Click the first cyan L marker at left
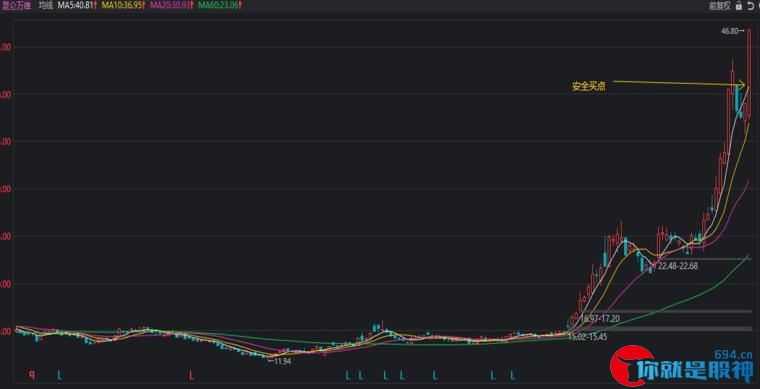Viewport: 760px width, 389px height. coord(60,374)
